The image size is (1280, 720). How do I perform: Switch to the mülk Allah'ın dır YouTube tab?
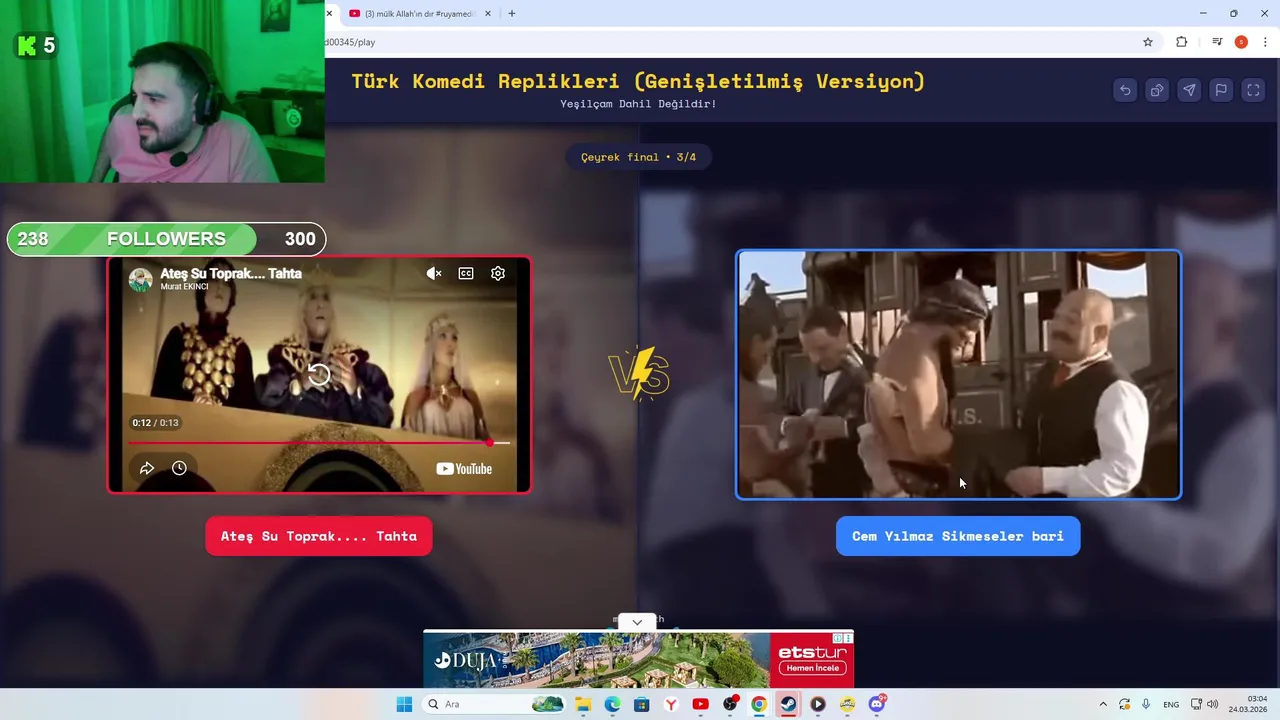click(420, 14)
